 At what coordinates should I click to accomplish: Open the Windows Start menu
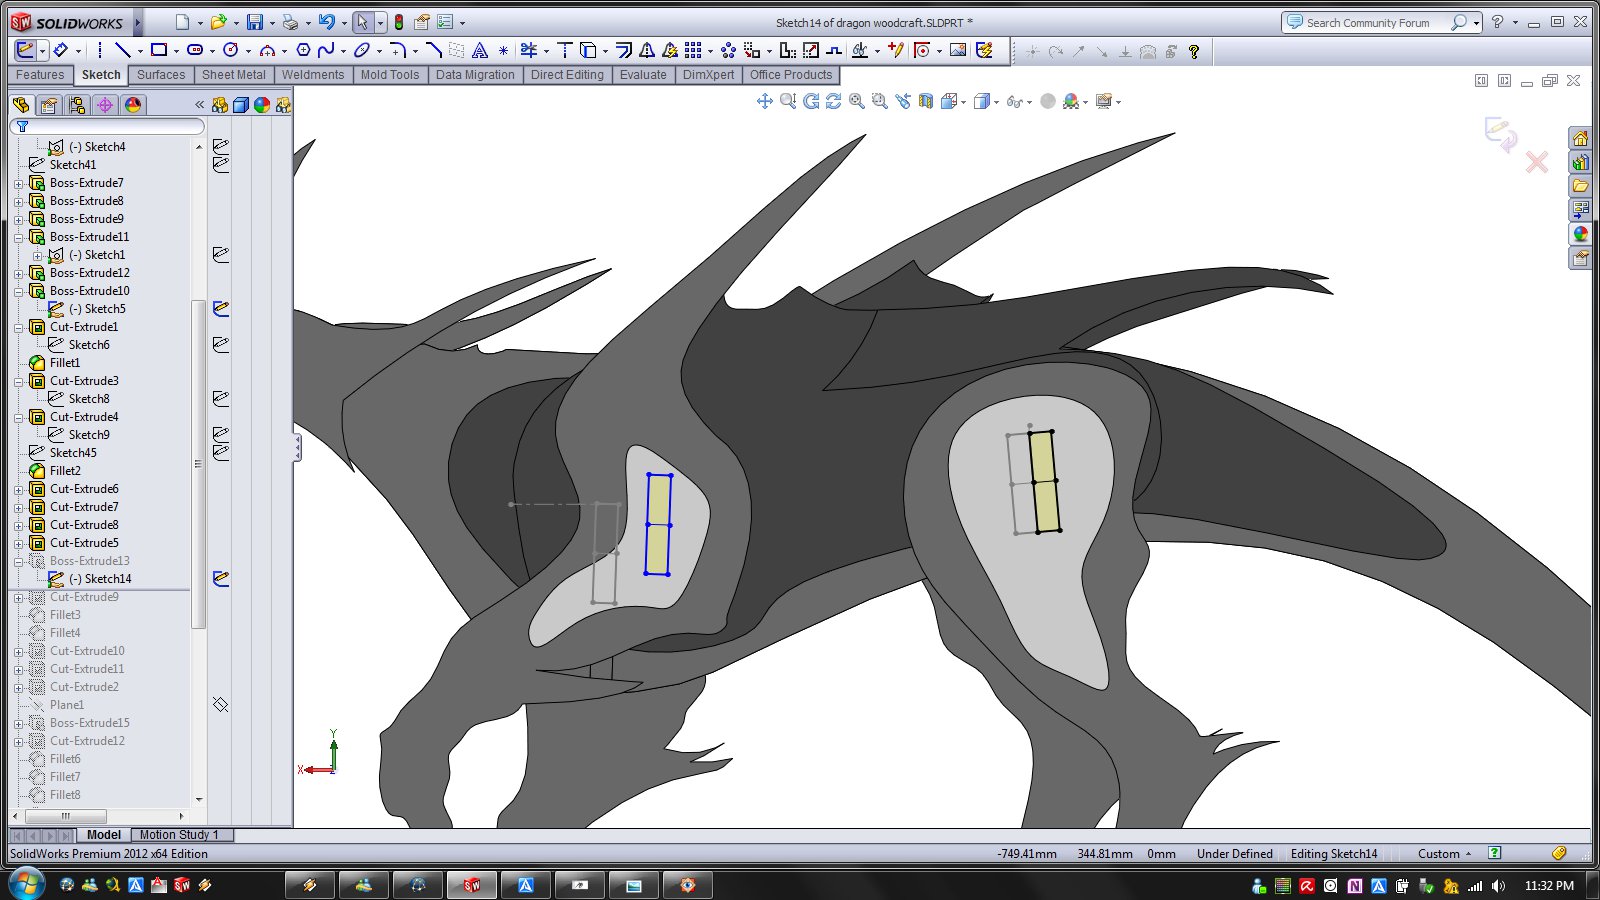[26, 885]
